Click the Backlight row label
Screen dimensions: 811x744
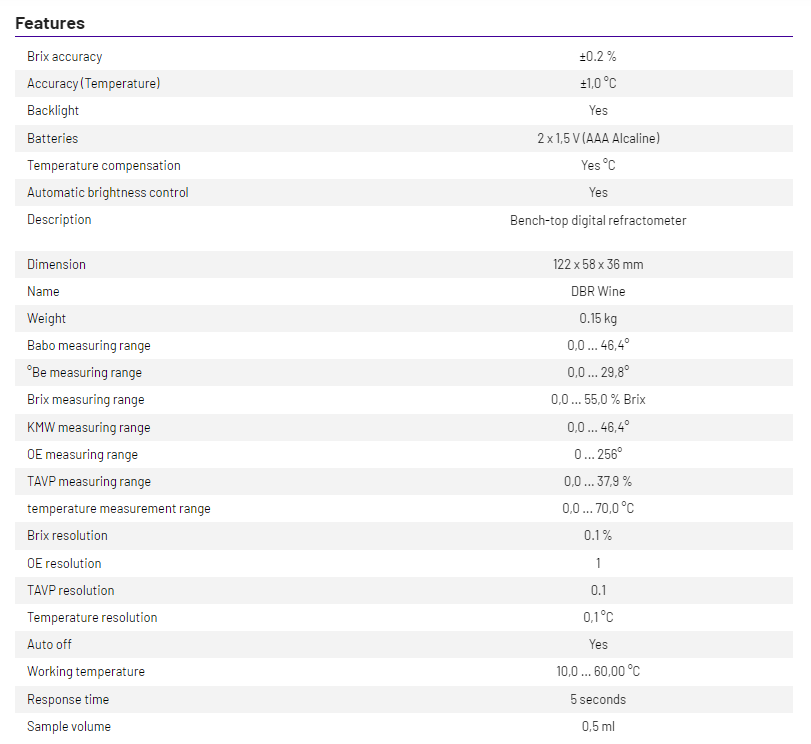coord(53,111)
